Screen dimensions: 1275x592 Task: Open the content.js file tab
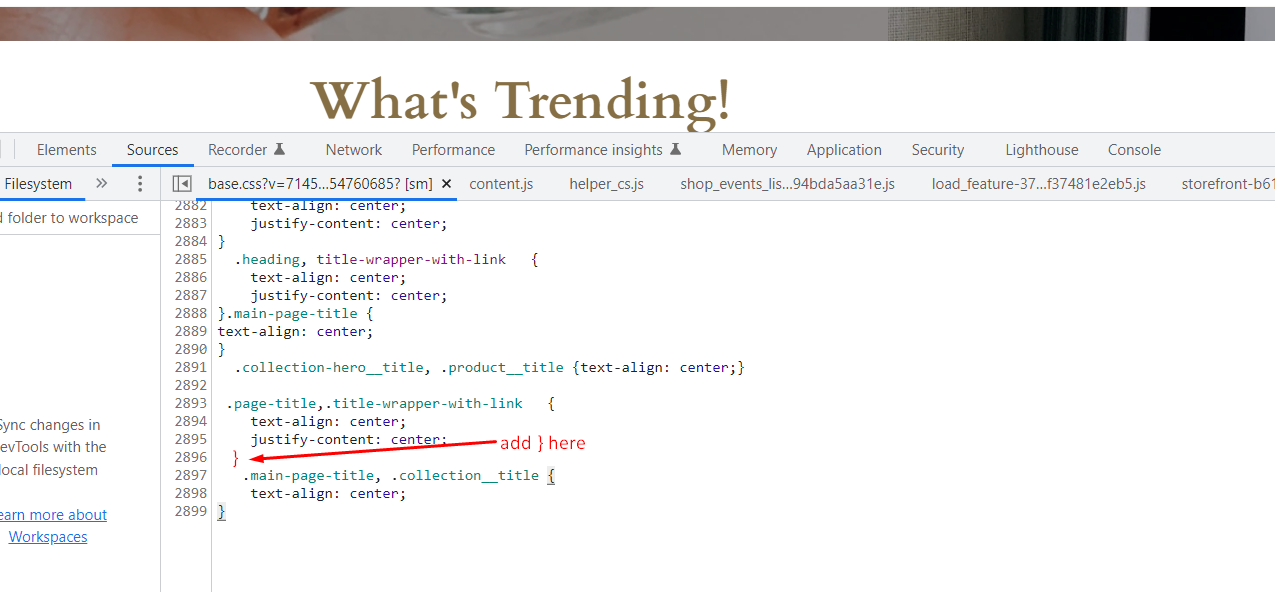click(501, 184)
